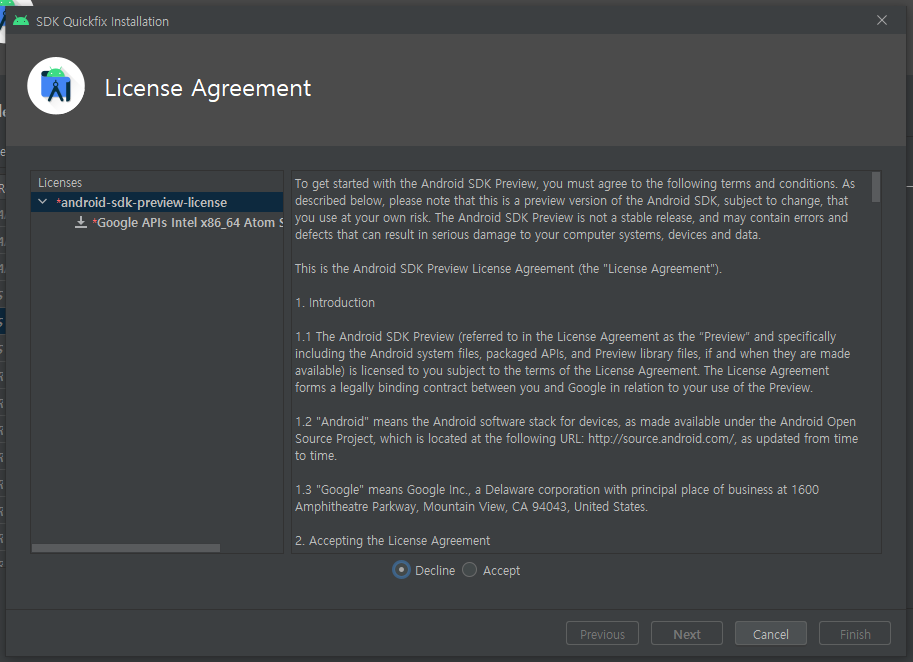Click the Android head icon in title bar
This screenshot has width=913, height=662.
point(21,21)
